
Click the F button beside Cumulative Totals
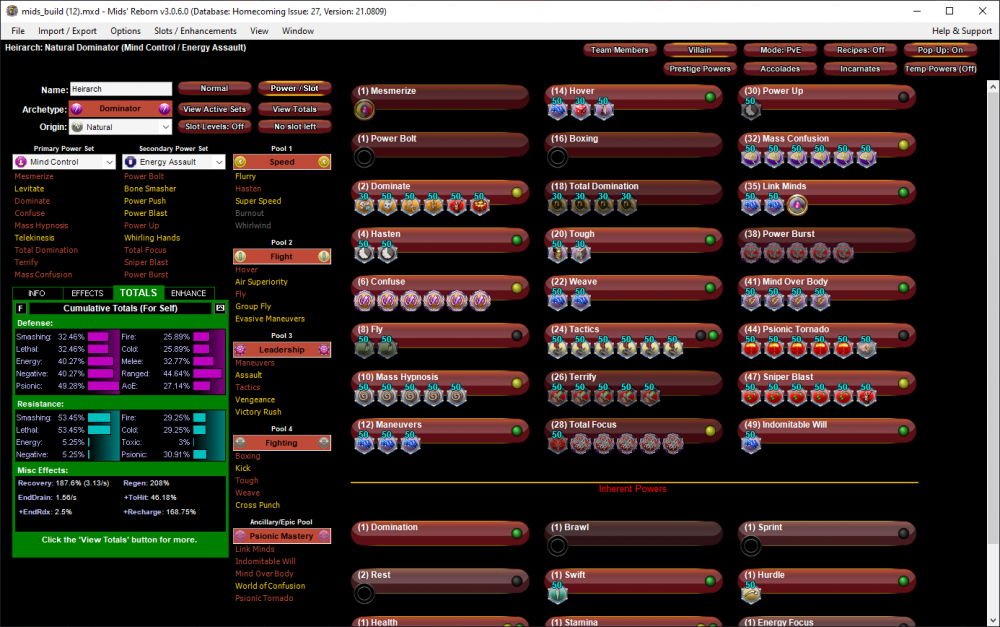point(21,308)
